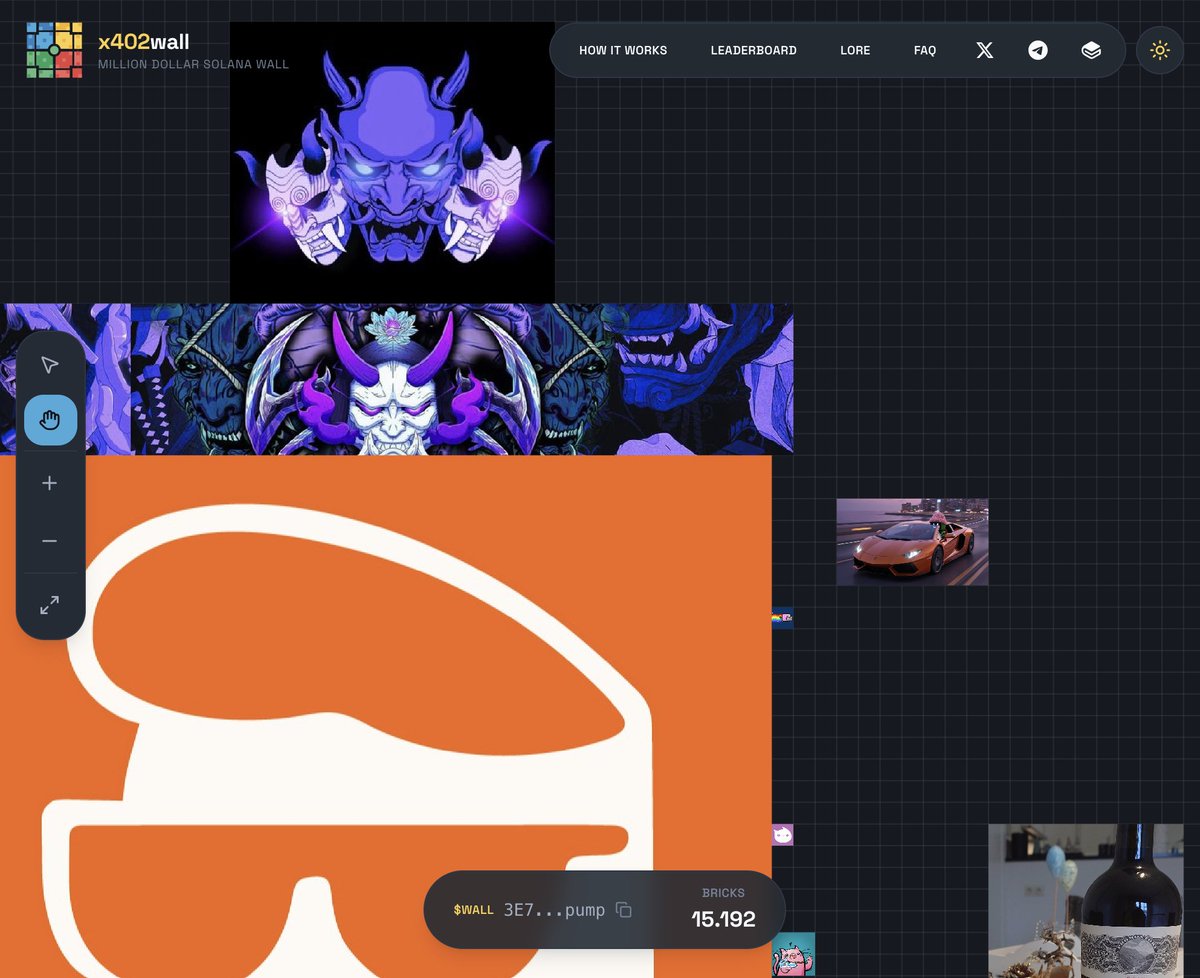Zoom out with the minus button
The image size is (1200, 978).
coord(50,541)
